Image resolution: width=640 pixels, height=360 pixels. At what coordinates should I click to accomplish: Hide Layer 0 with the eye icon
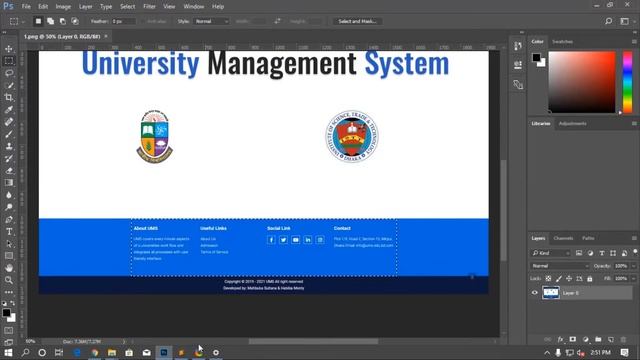pos(535,293)
